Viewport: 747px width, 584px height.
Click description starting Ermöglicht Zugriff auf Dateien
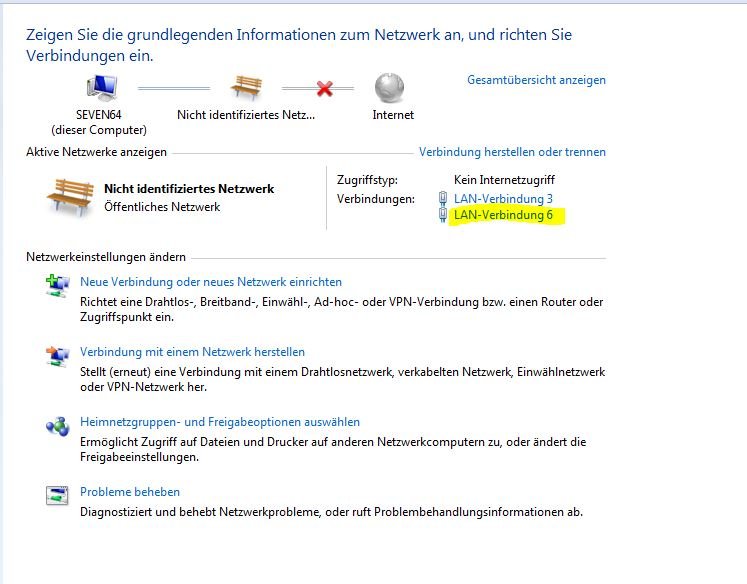[x=333, y=450]
